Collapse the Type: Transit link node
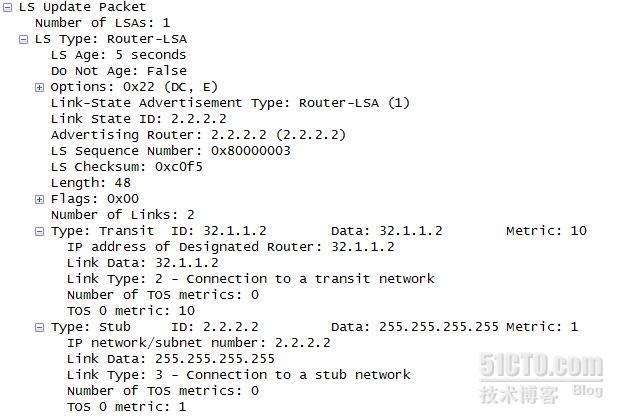 39,231
